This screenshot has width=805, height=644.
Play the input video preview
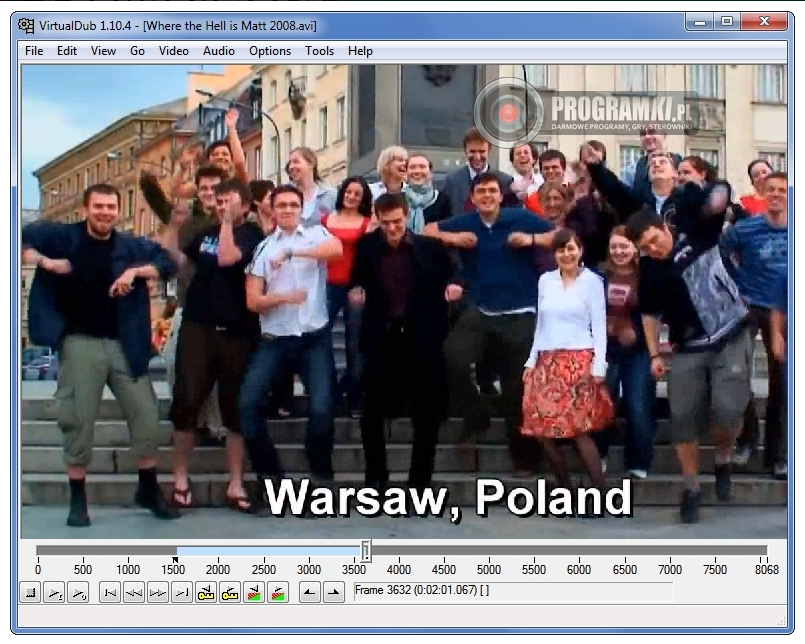[54, 593]
